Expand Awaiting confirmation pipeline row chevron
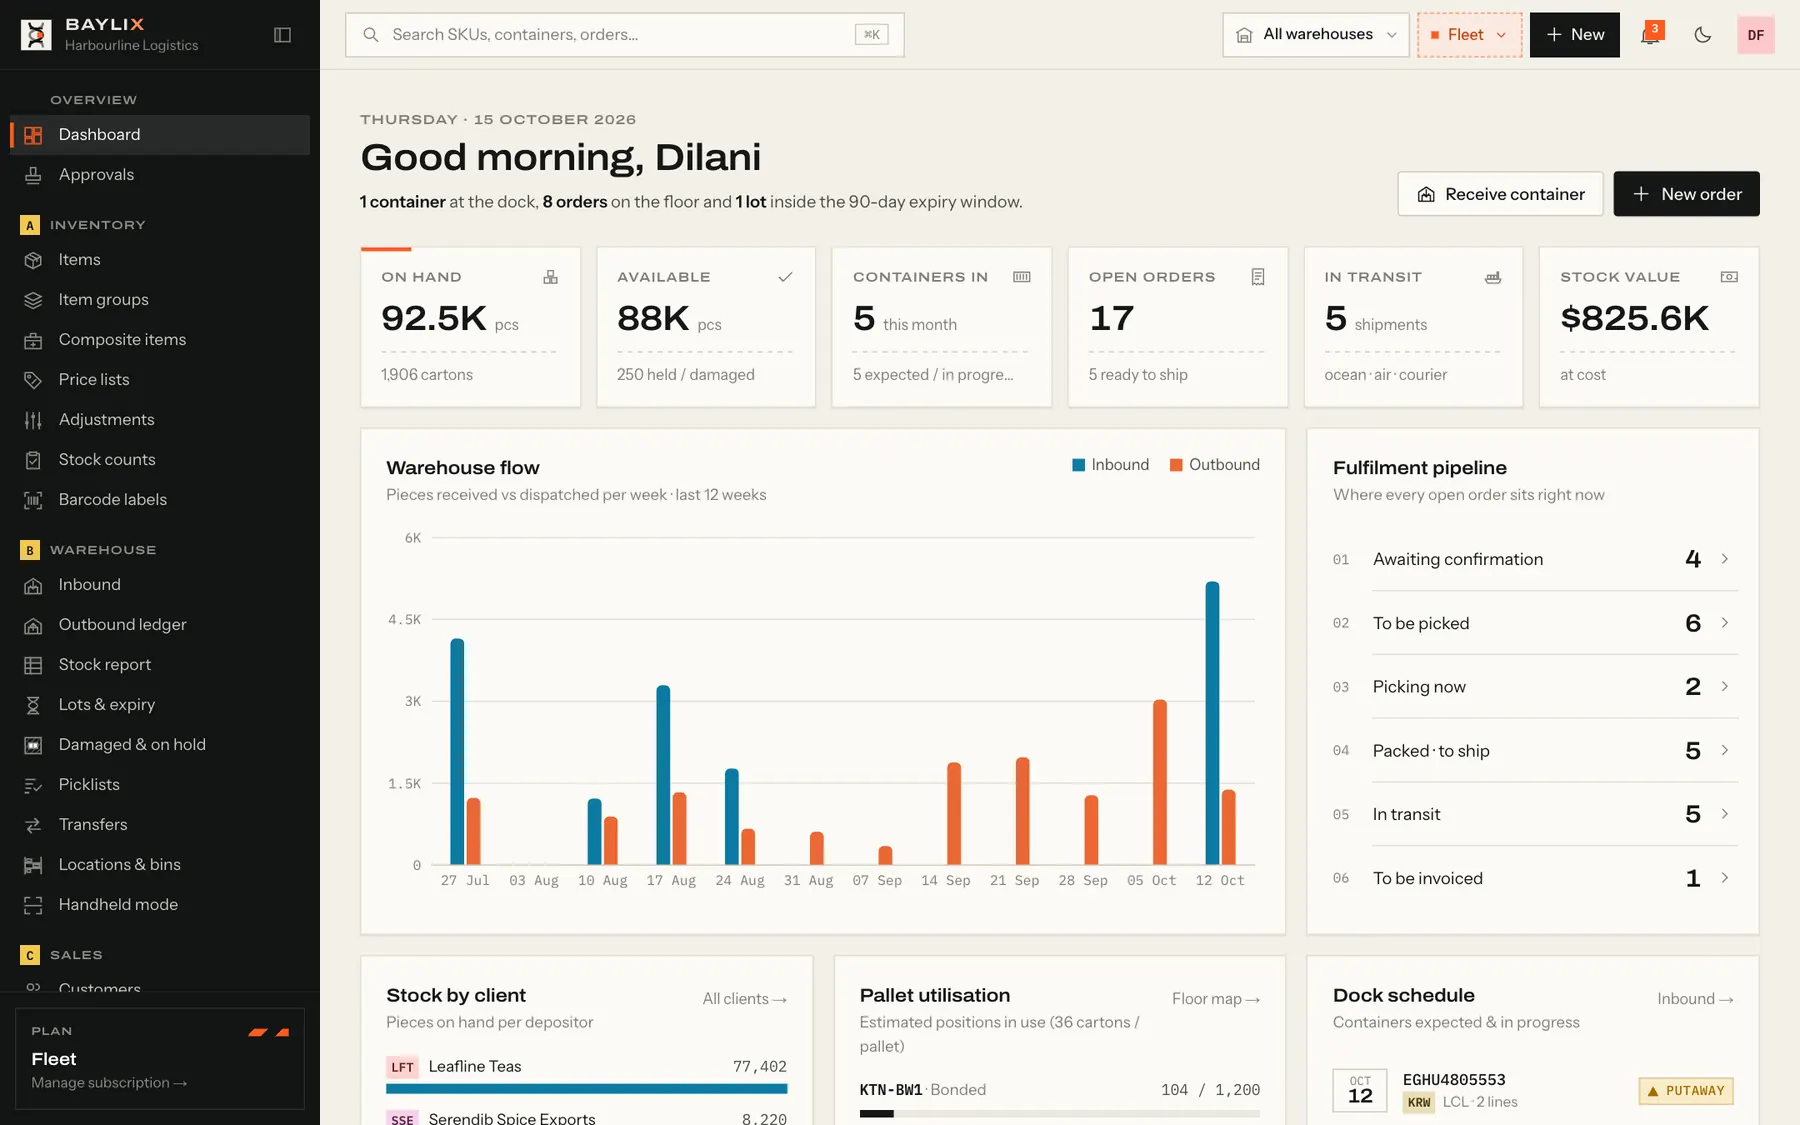This screenshot has height=1125, width=1800. (x=1725, y=559)
